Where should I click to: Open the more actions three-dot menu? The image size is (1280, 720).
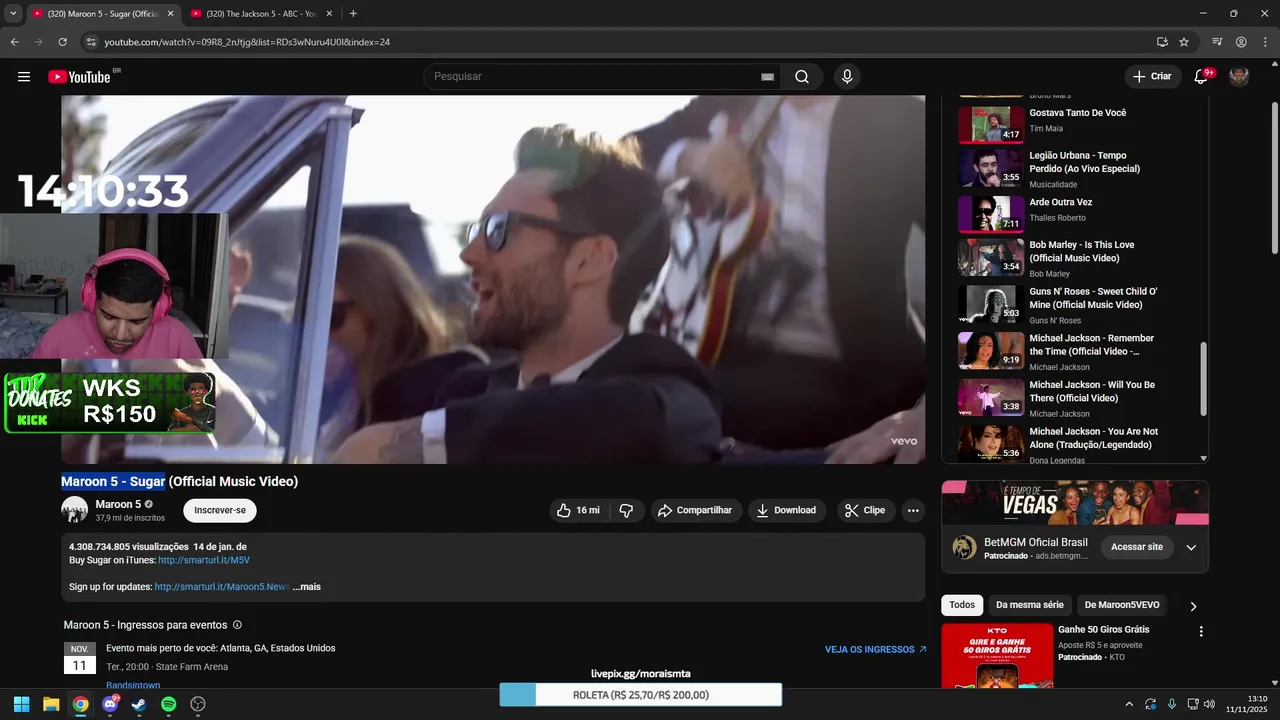913,510
